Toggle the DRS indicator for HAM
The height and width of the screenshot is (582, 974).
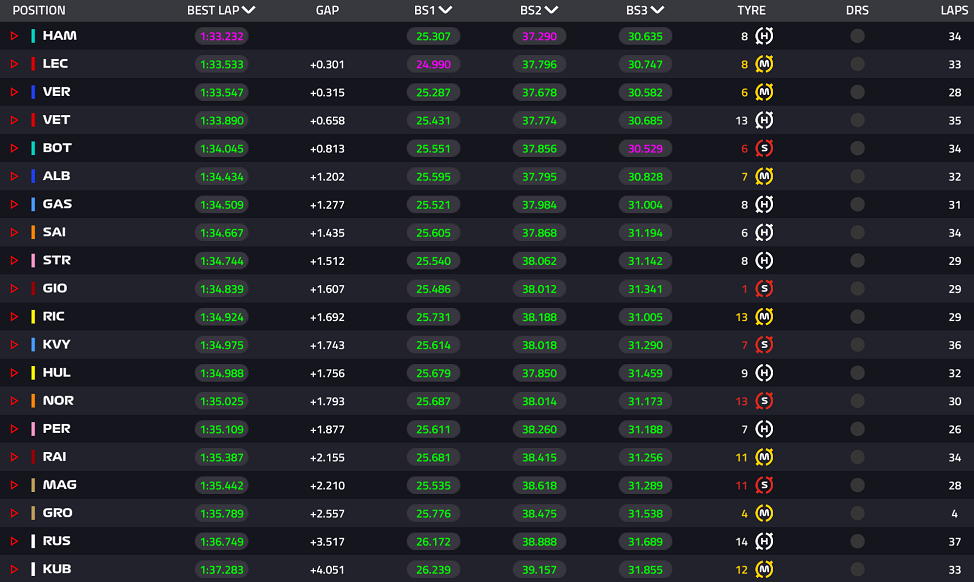coord(857,36)
